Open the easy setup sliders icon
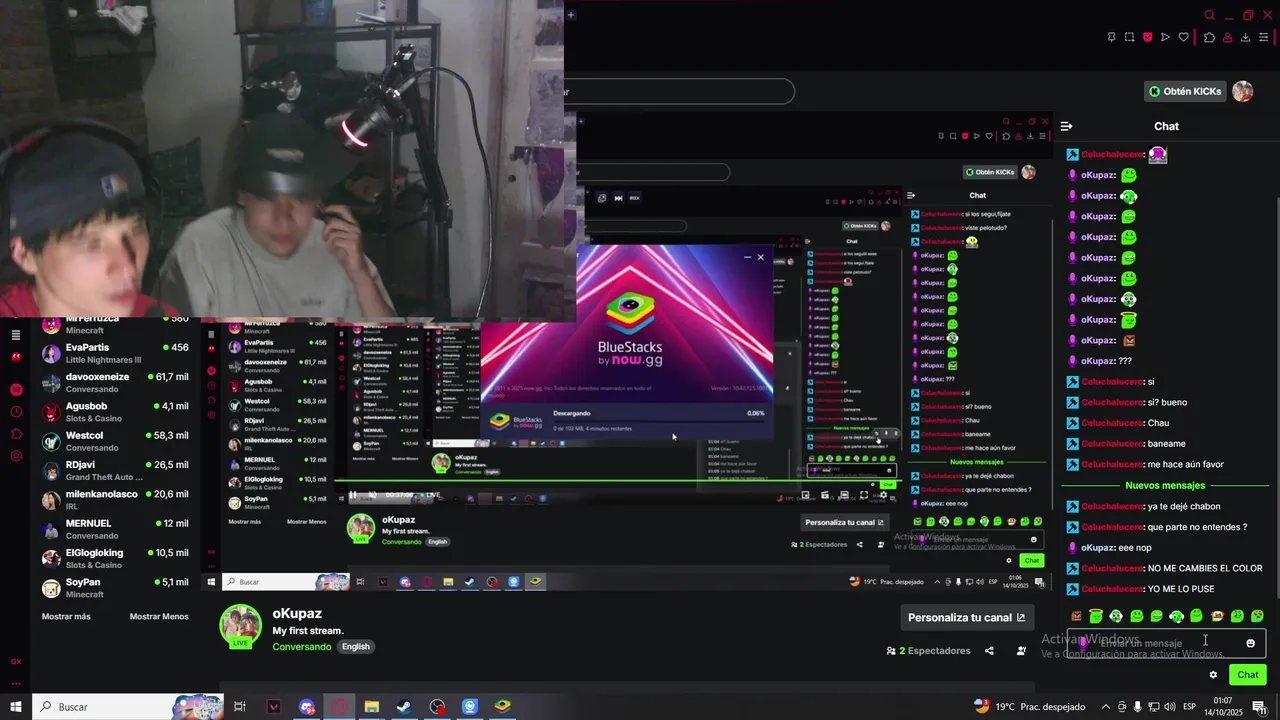The width and height of the screenshot is (1280, 720). click(1264, 37)
